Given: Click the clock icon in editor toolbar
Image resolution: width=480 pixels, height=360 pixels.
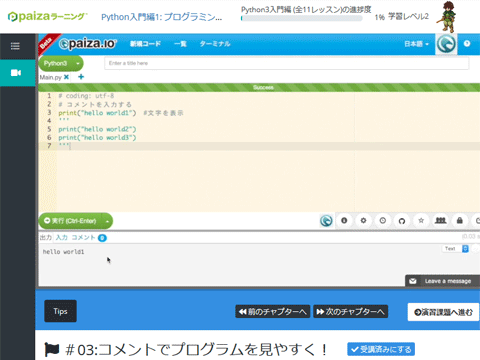Looking at the screenshot, I should 383,220.
